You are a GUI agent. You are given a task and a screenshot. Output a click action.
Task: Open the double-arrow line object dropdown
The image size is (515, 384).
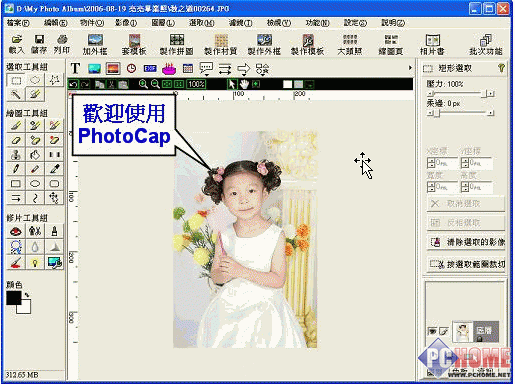tap(225, 69)
